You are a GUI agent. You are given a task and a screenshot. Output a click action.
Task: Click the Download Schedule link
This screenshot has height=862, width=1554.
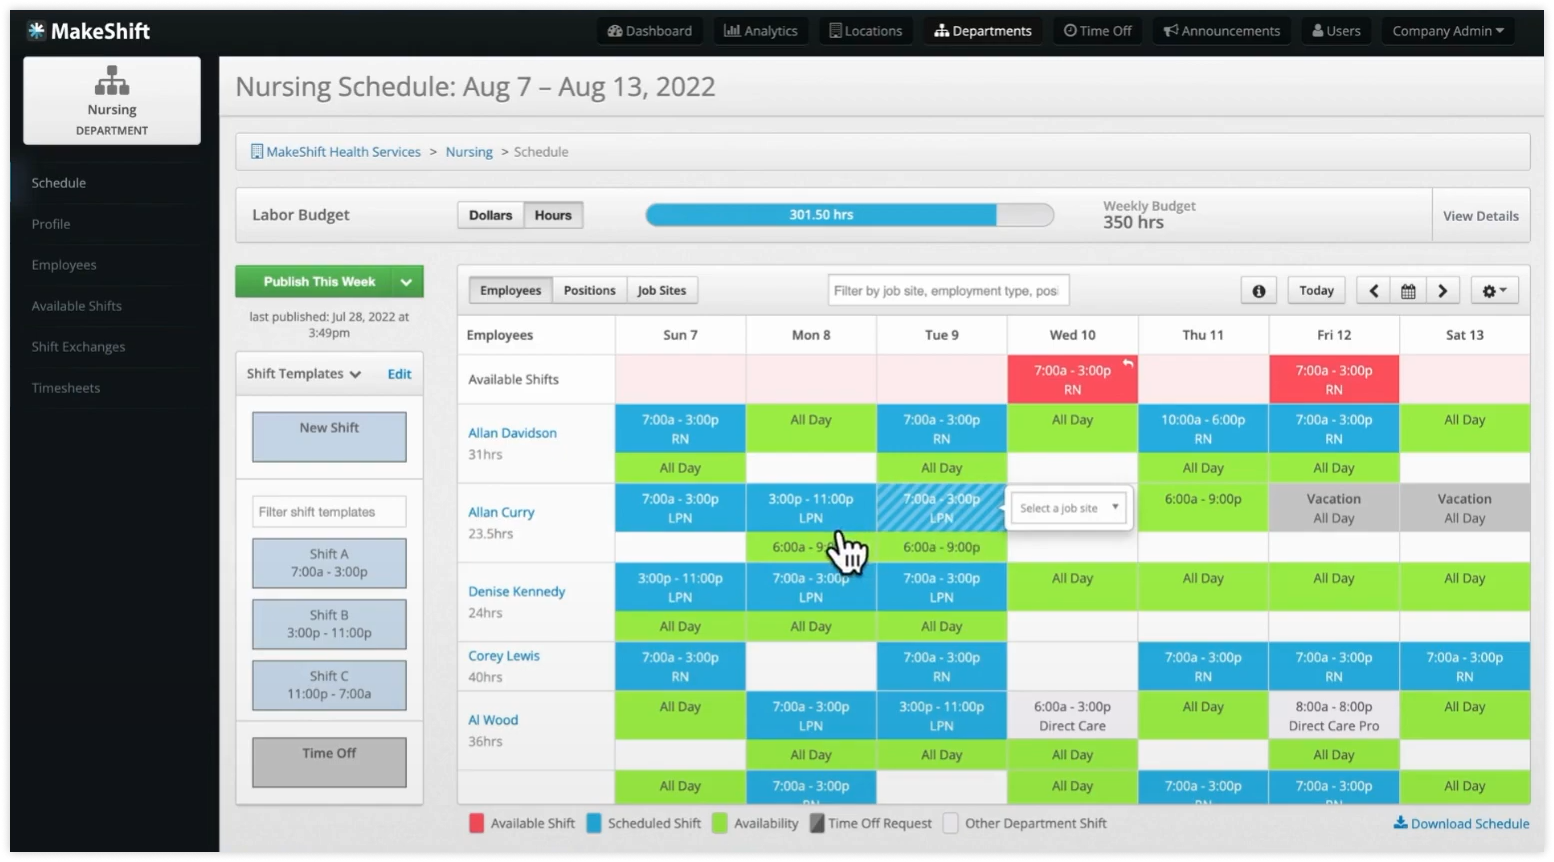click(1461, 824)
